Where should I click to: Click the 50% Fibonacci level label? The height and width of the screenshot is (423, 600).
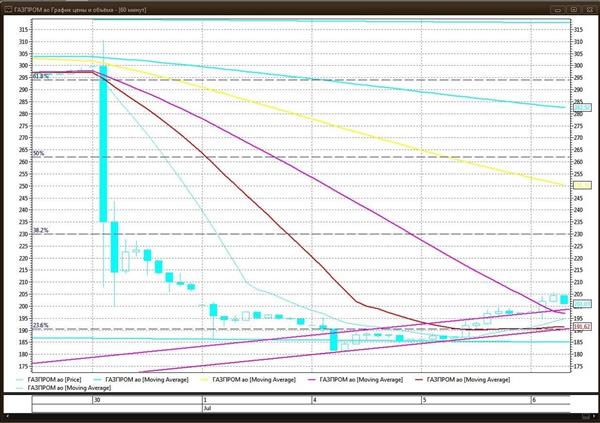click(39, 154)
